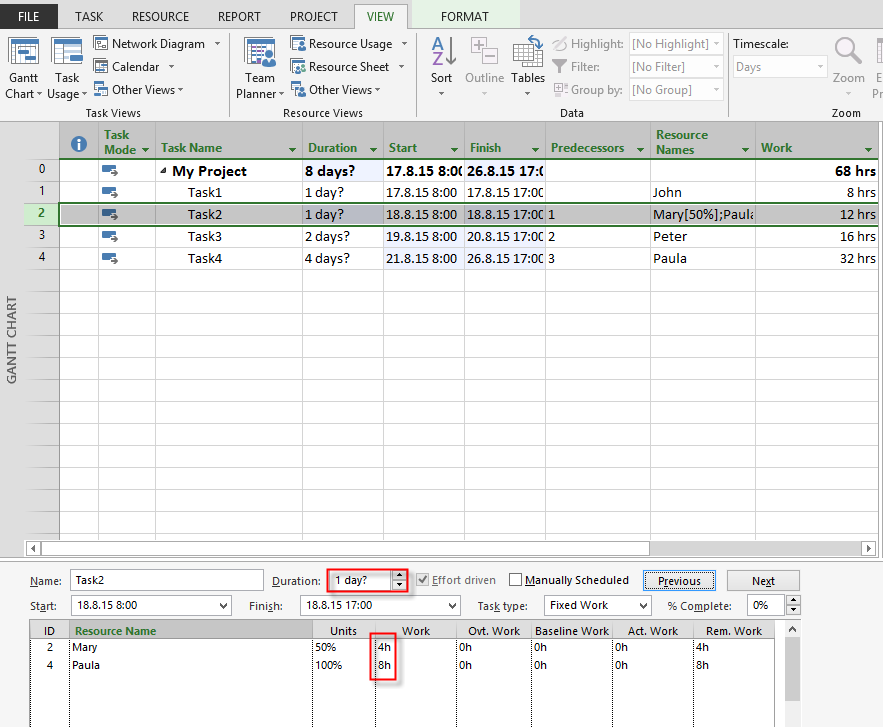Expand the Task type dropdown
Screen dimensions: 883x727
tap(640, 606)
